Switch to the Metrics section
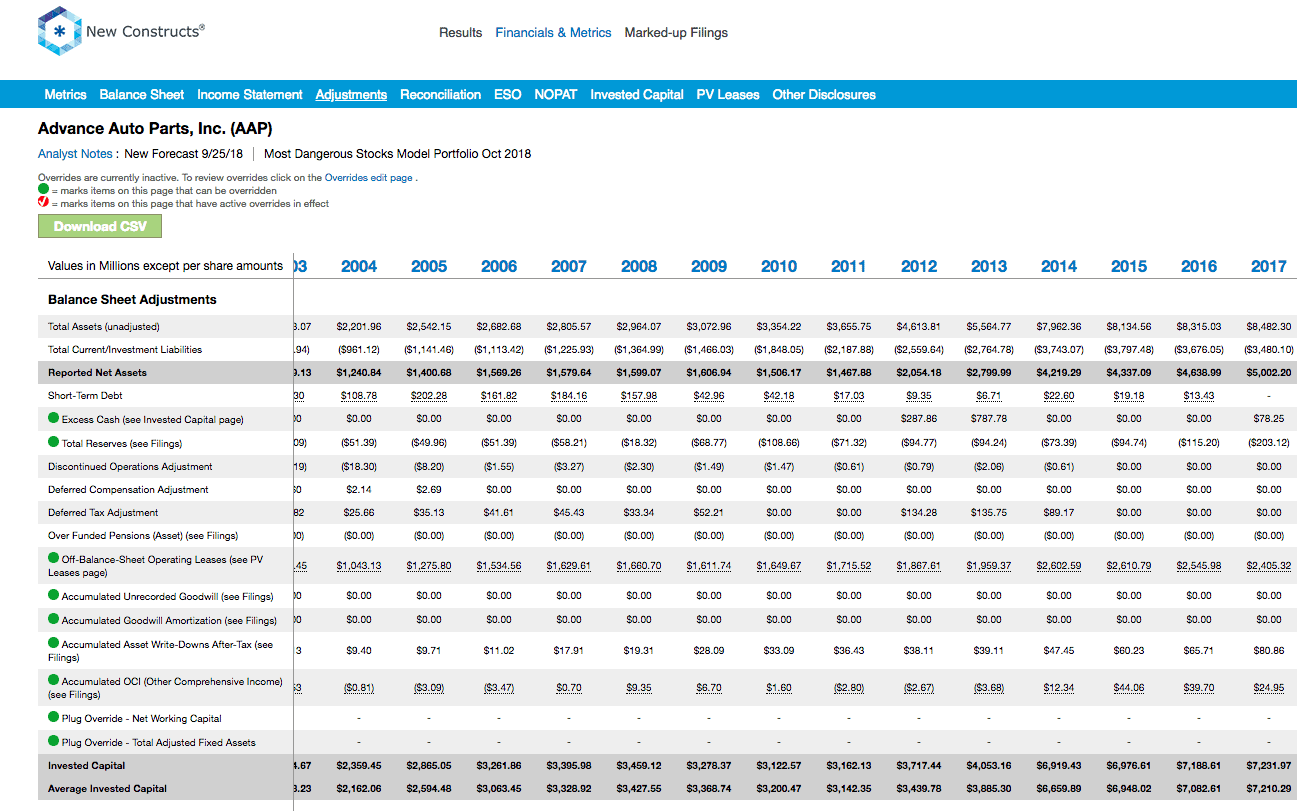The width and height of the screenshot is (1297, 811). coord(65,95)
